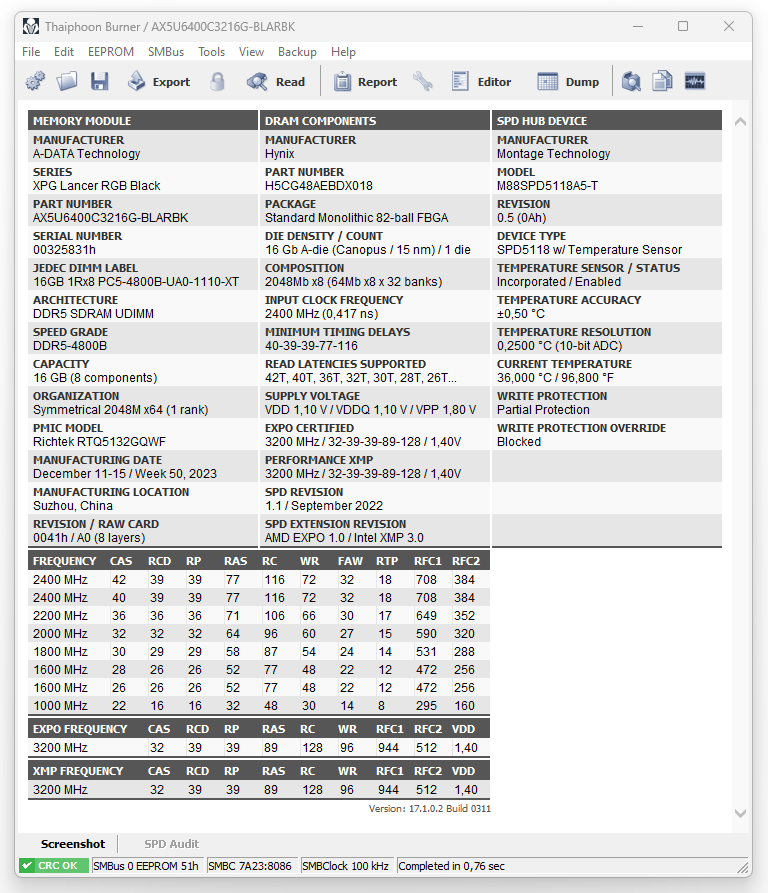This screenshot has height=893, width=768.
Task: Click the scroll down arrow
Action: [x=740, y=813]
